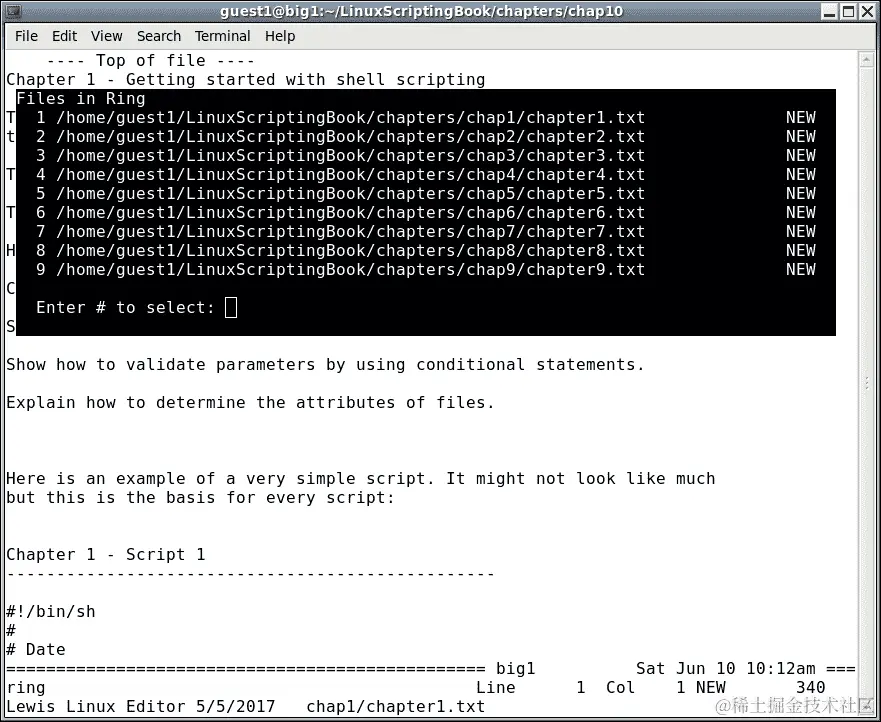
Task: Select ring entry 2 chapter2.txt path
Action: click(350, 137)
